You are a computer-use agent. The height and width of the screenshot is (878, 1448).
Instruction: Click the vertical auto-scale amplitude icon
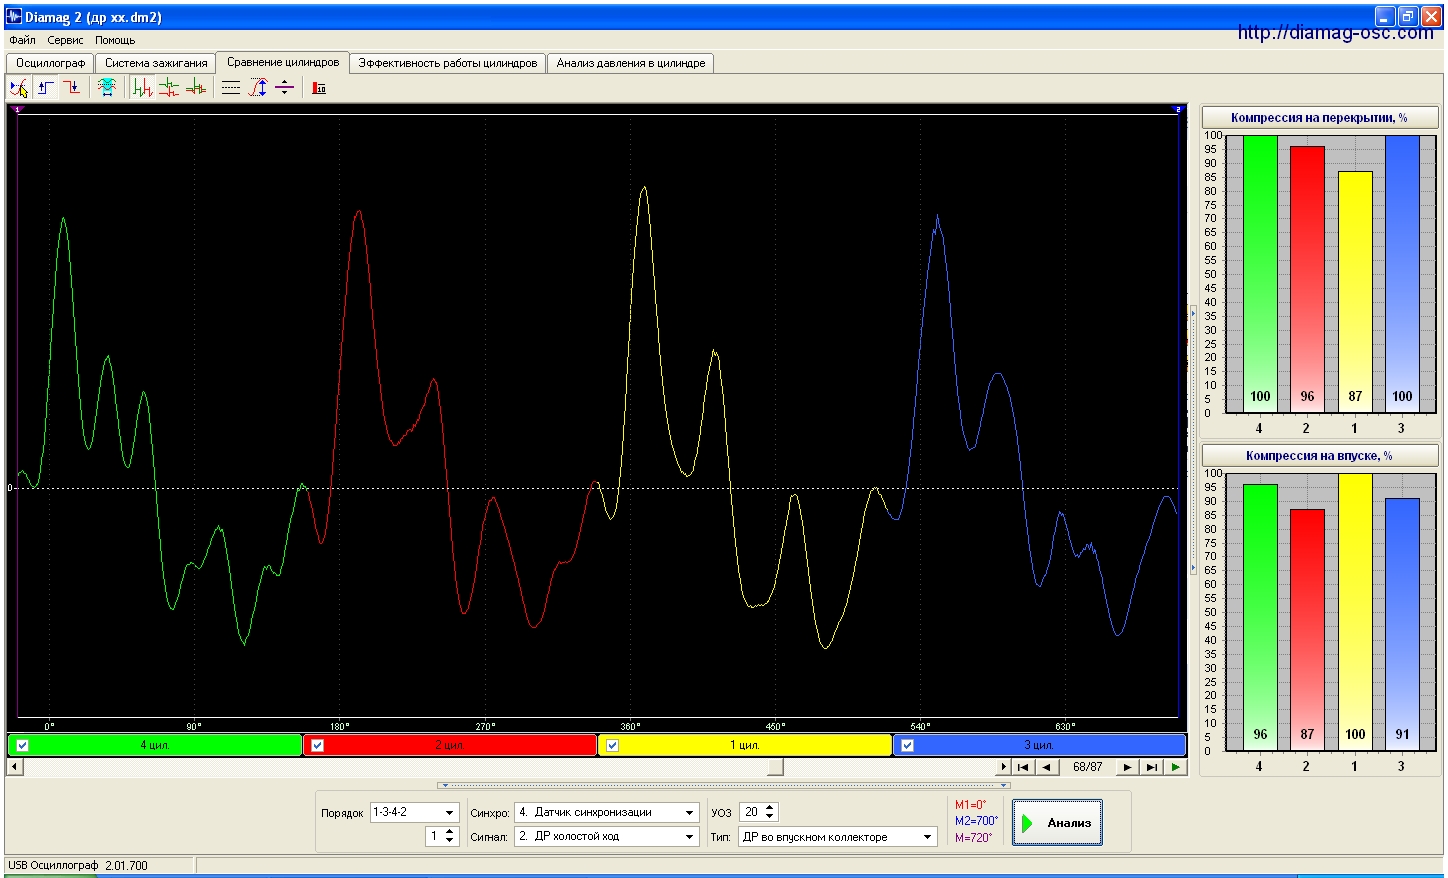258,88
